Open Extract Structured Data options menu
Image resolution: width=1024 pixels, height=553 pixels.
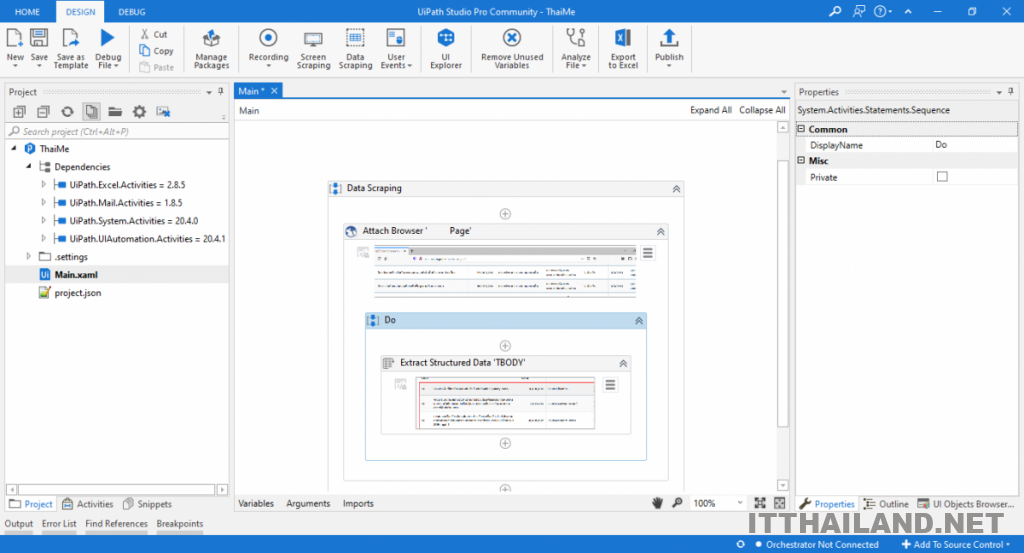(x=610, y=385)
